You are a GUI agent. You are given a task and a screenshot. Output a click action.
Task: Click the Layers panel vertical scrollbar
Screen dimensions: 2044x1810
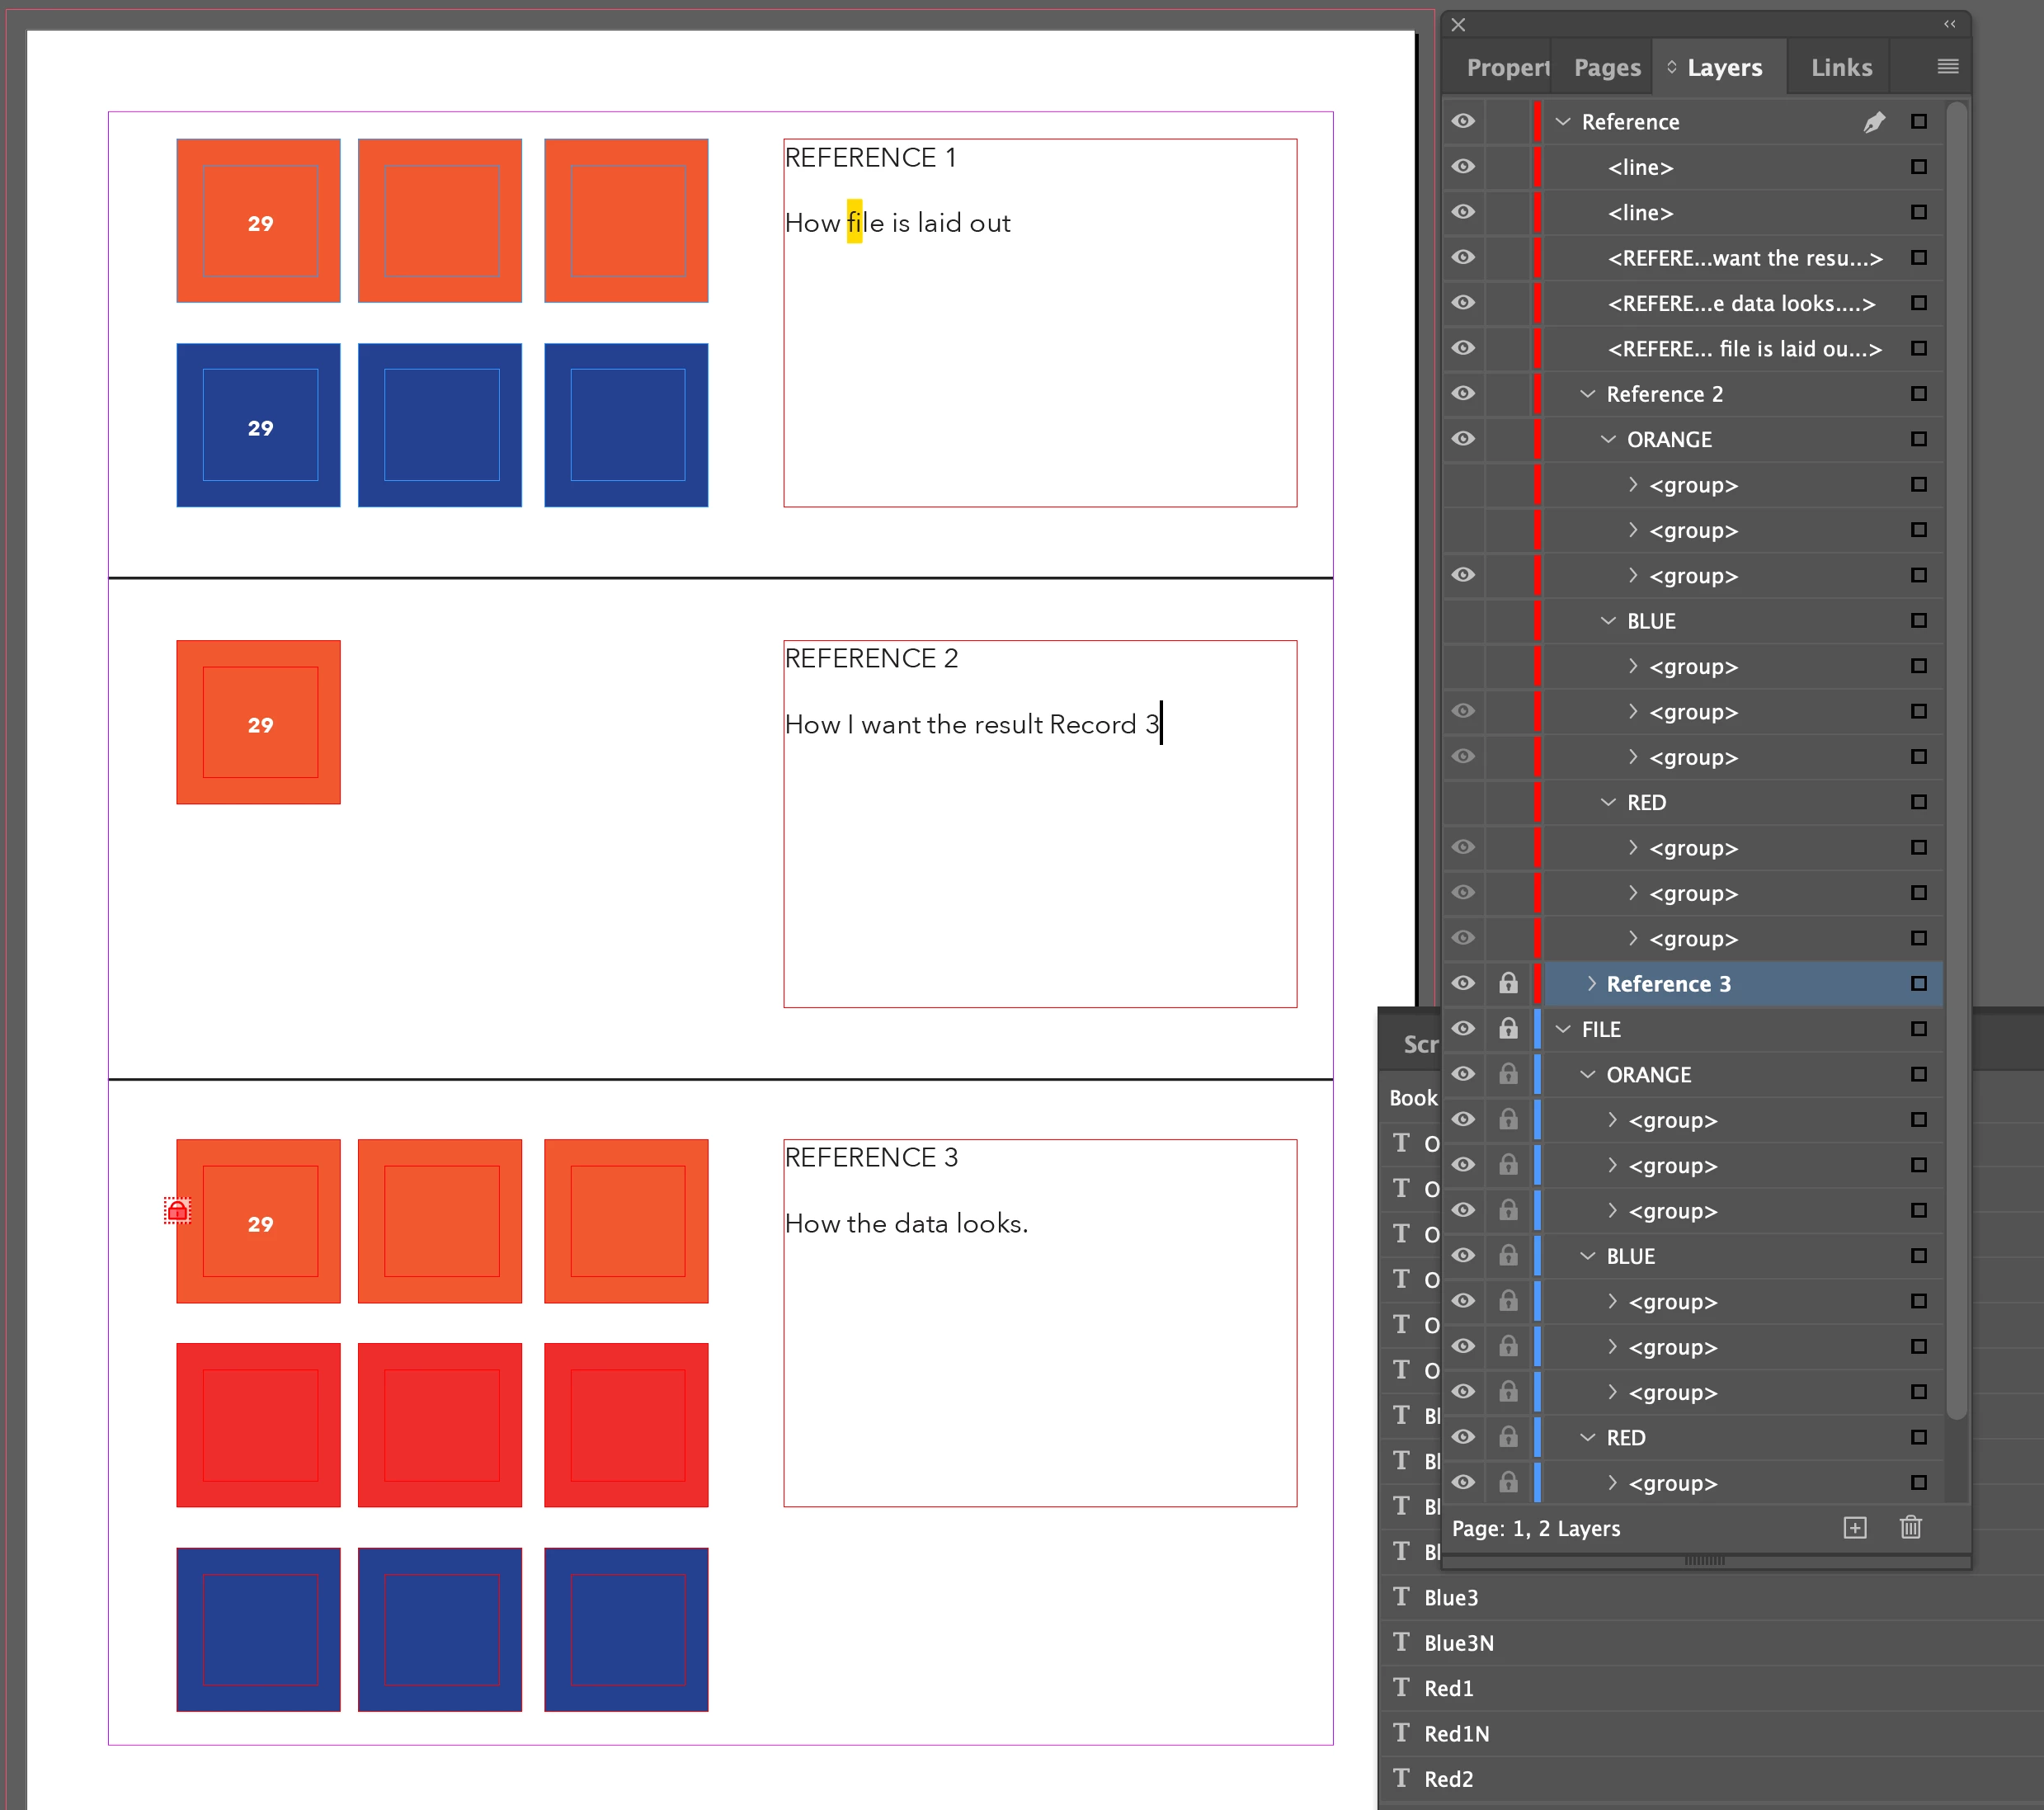click(1956, 760)
